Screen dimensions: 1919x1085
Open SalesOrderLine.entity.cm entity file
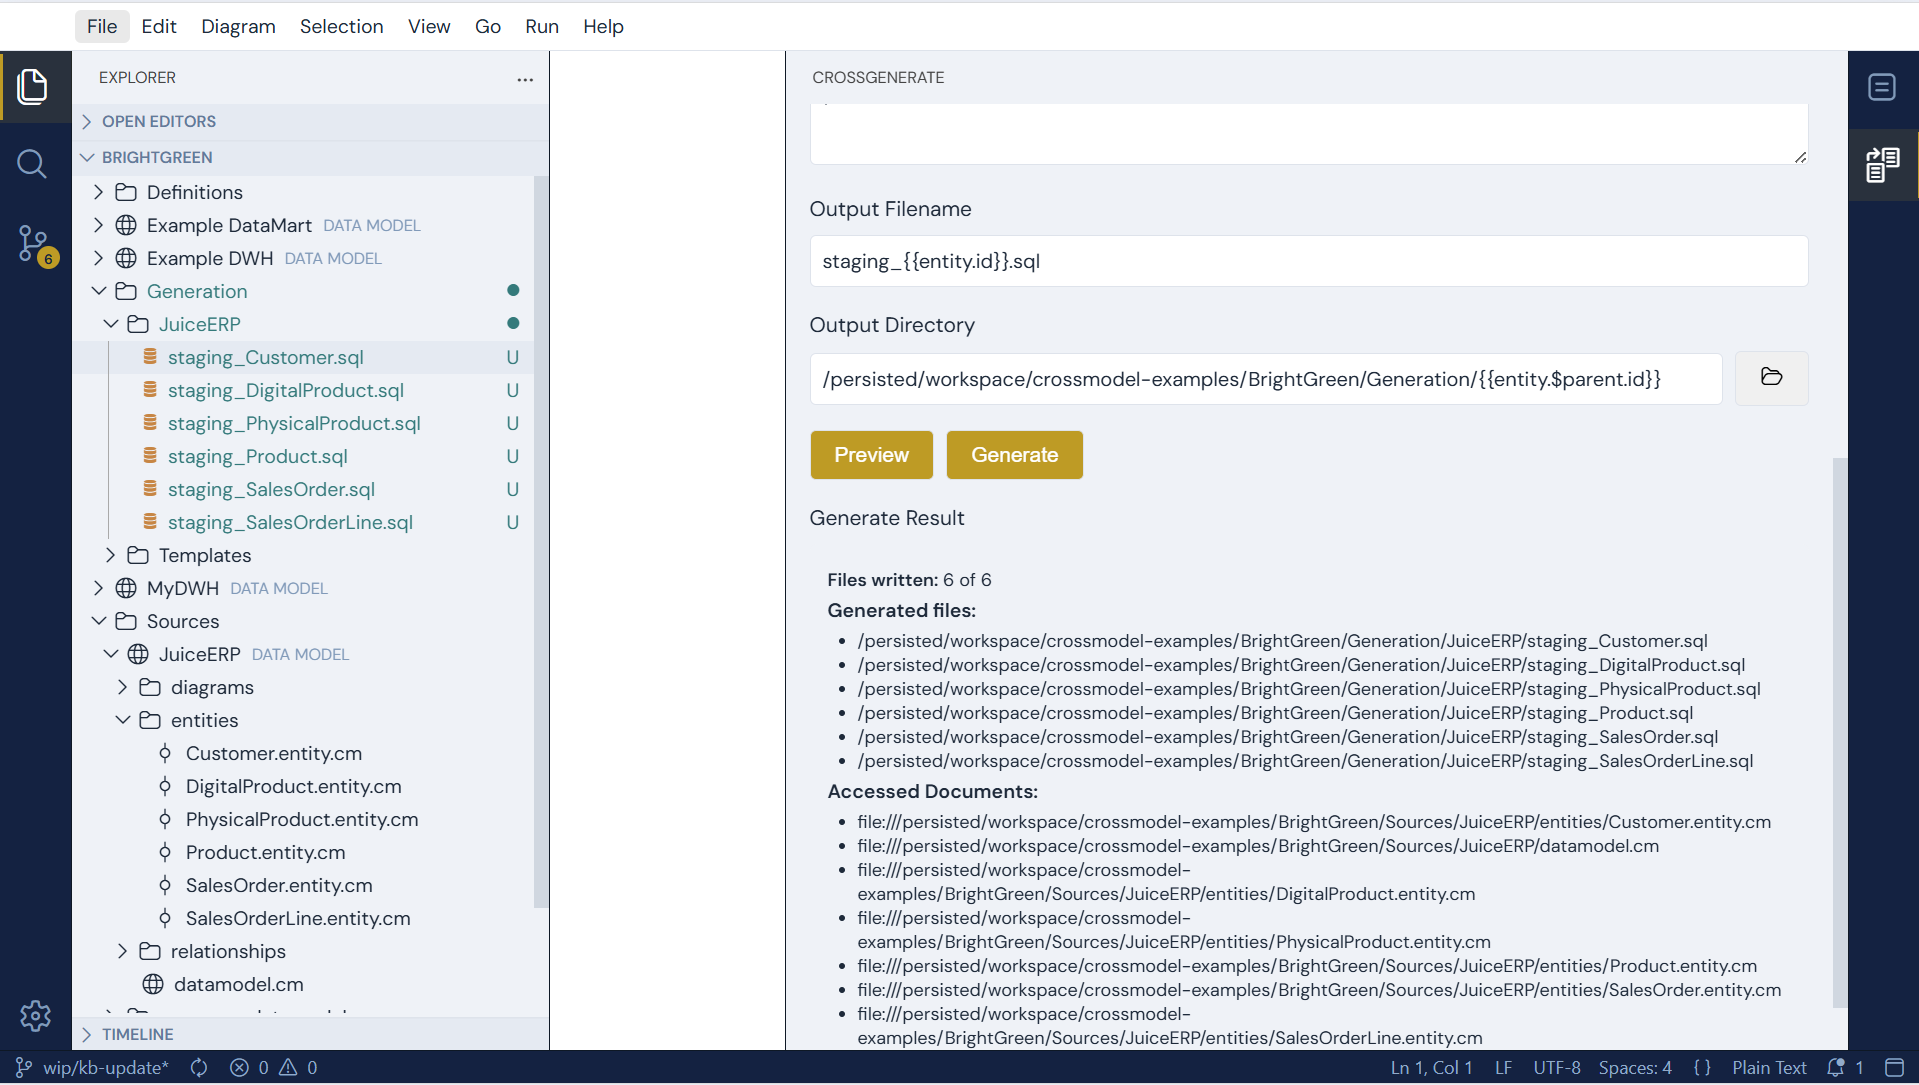[x=297, y=918]
